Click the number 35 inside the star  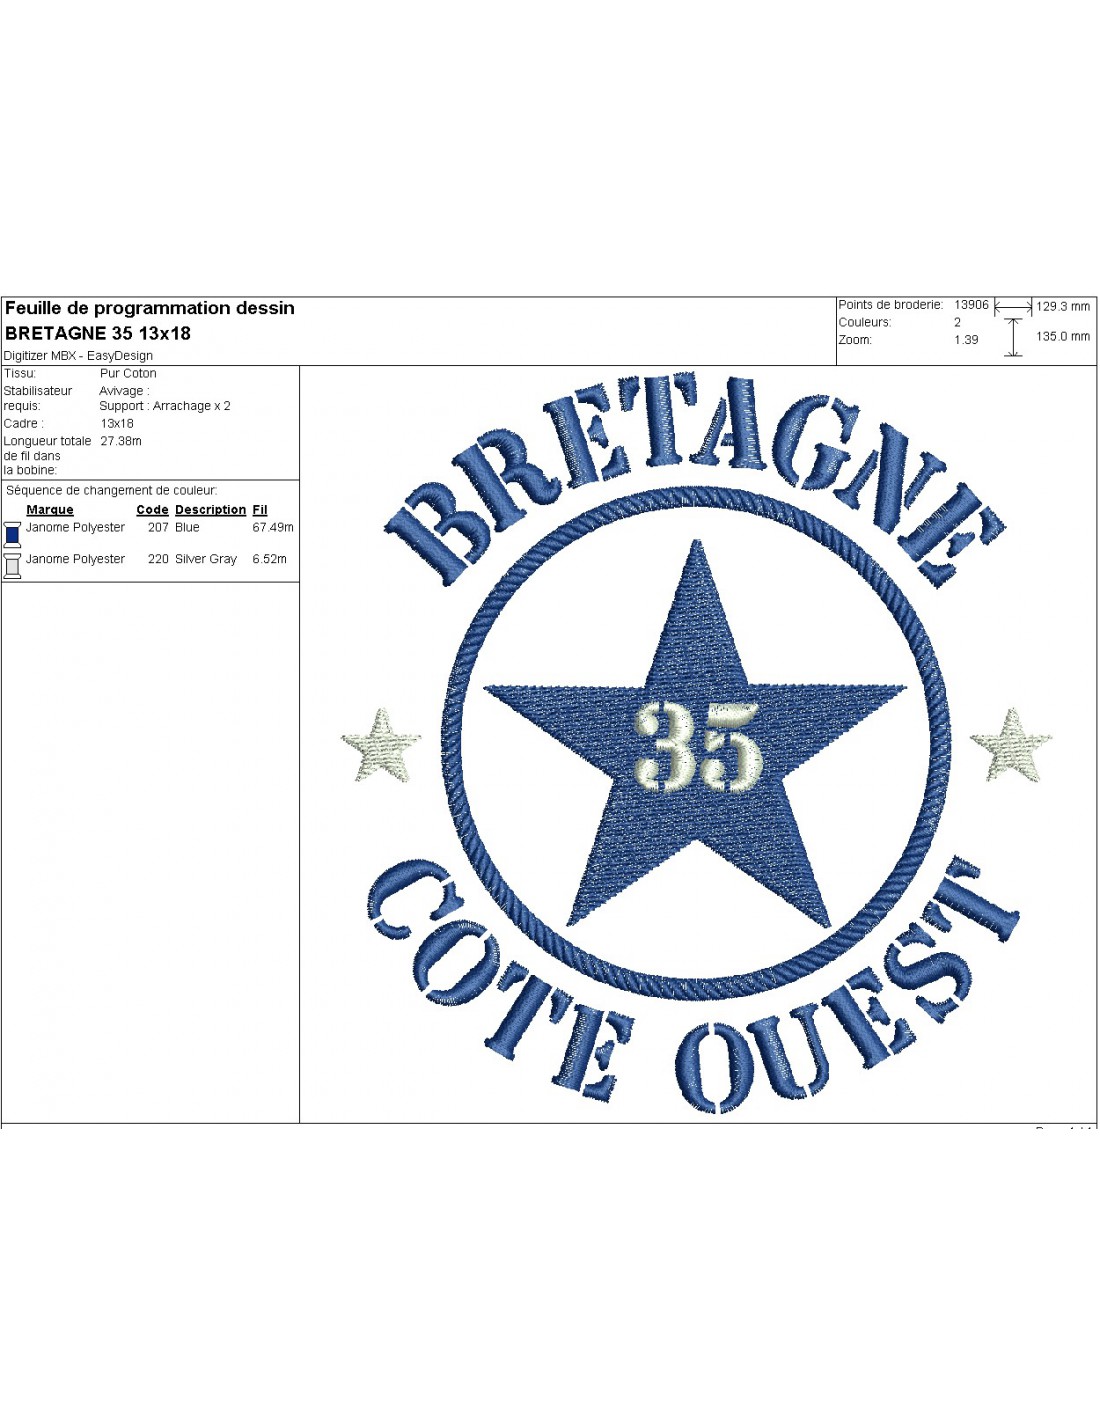click(698, 744)
